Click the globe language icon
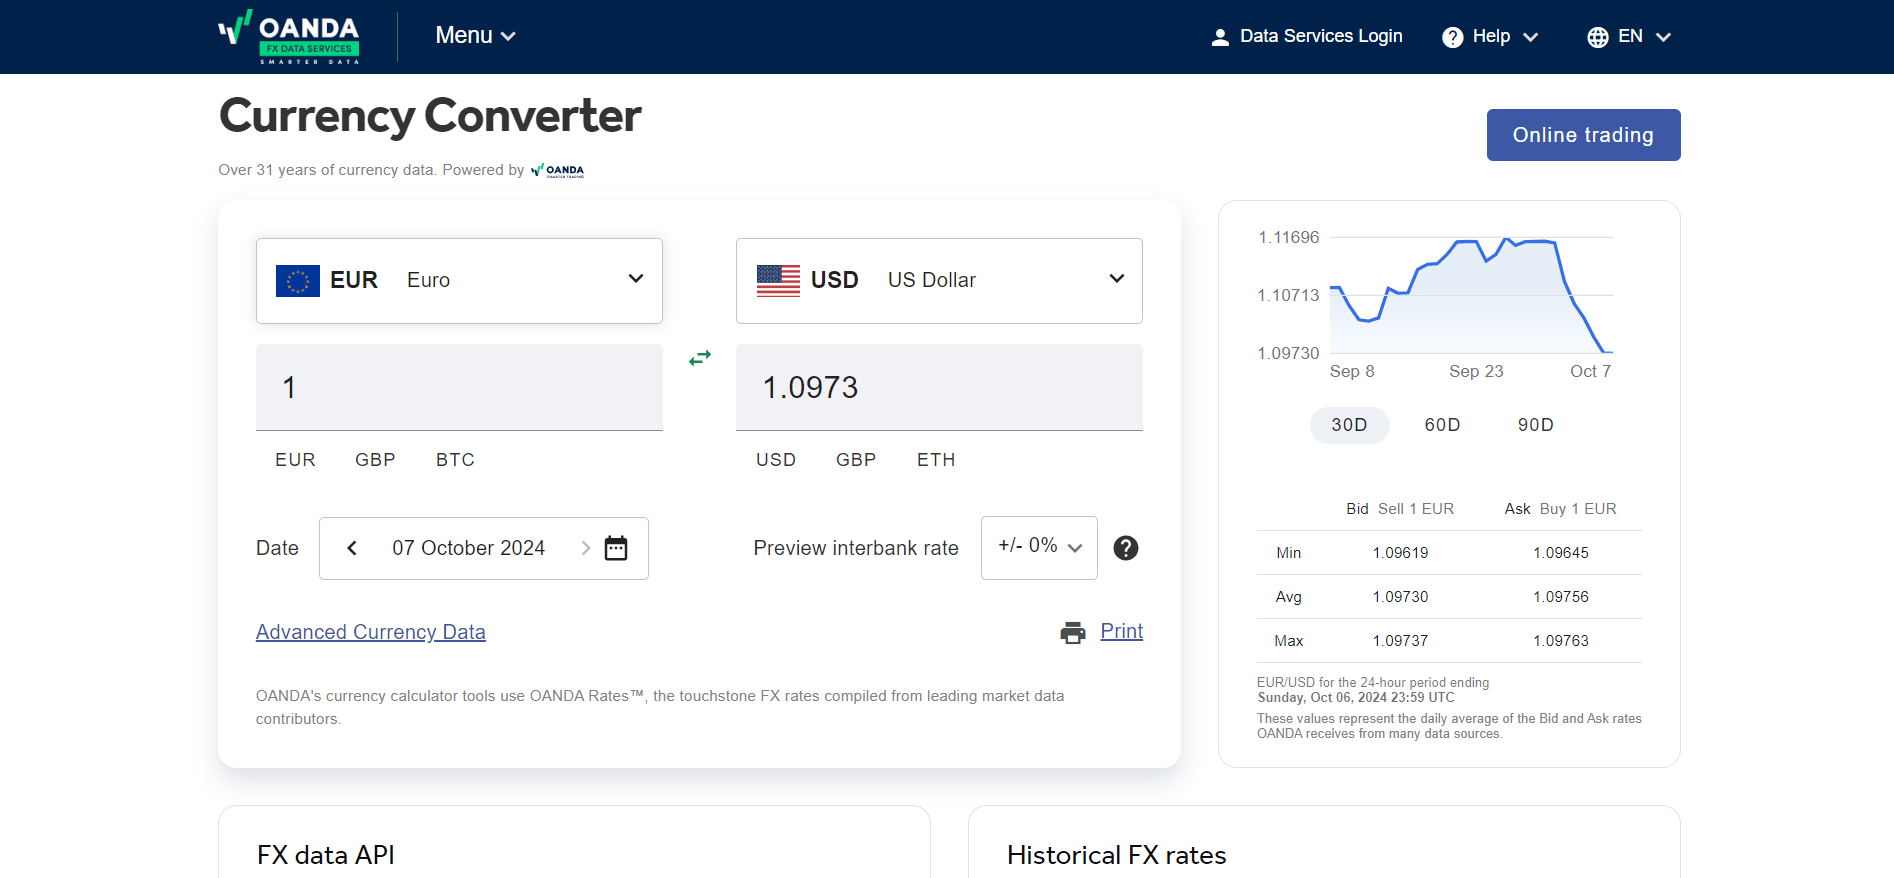 tap(1598, 37)
